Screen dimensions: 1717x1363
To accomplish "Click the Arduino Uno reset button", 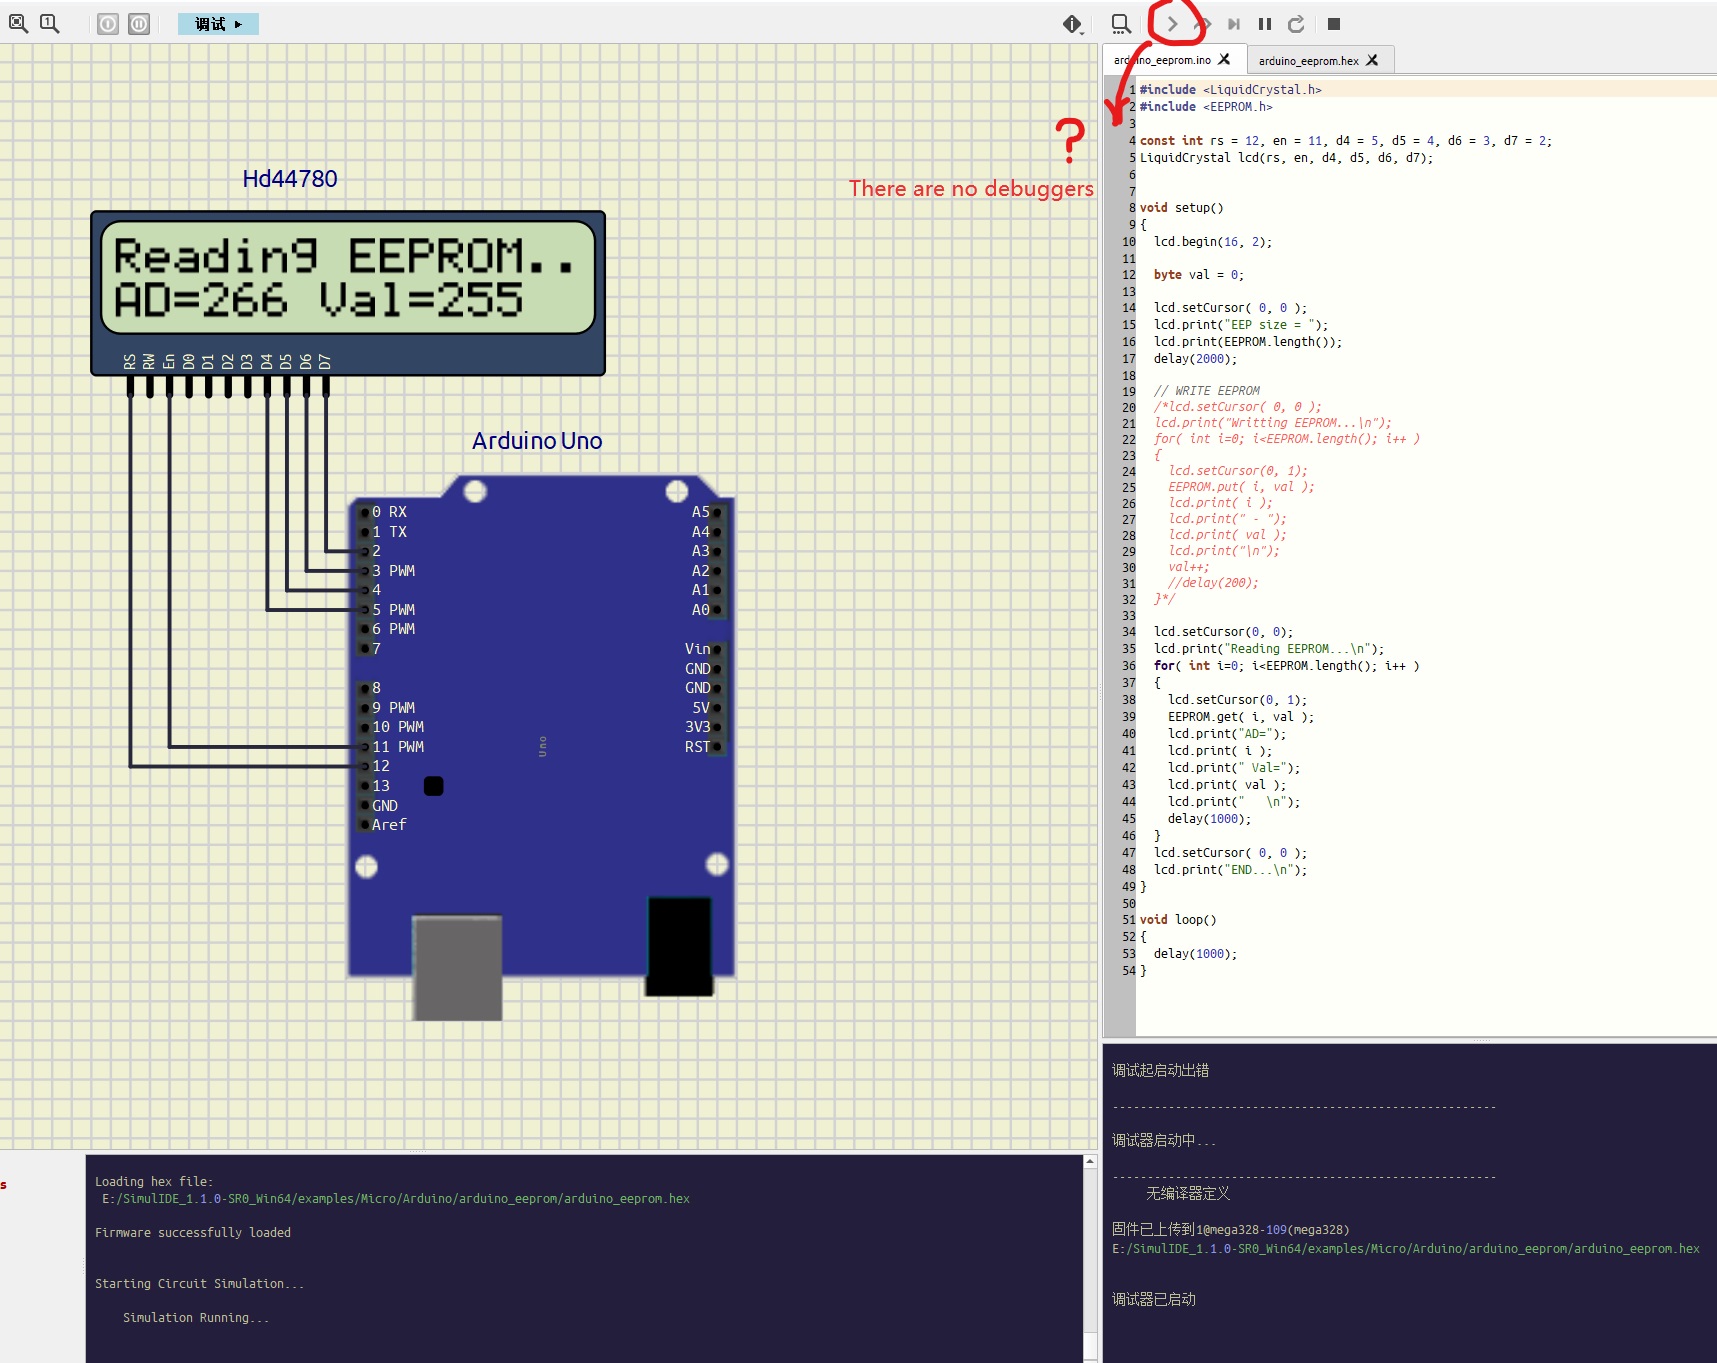I will 433,786.
